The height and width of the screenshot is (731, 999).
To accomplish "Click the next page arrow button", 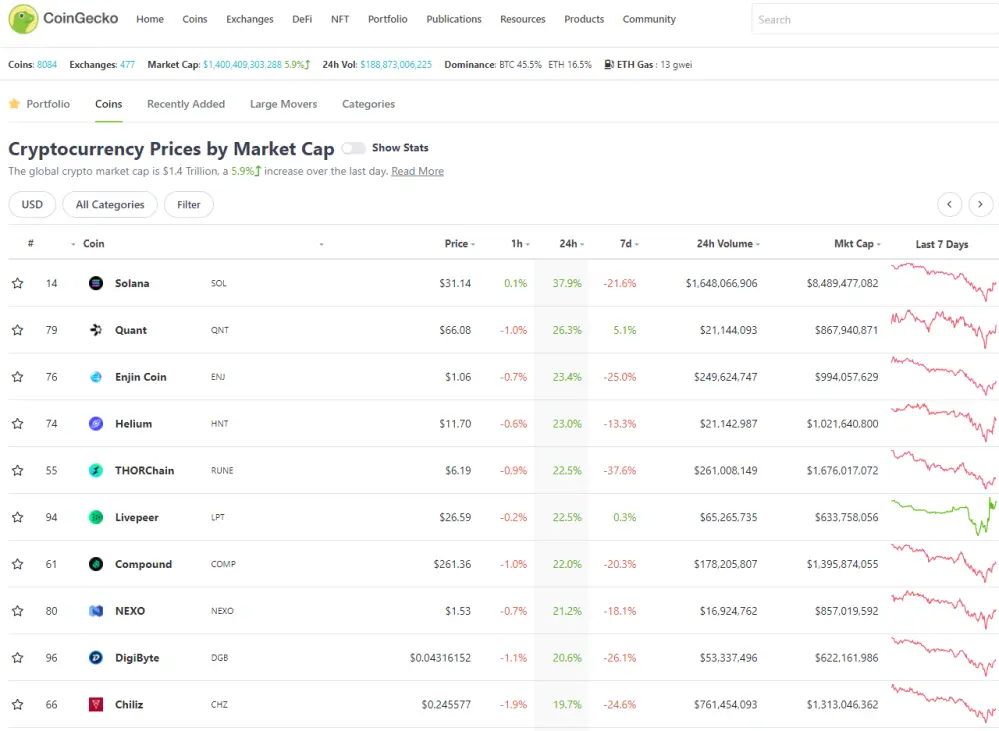I will 980,205.
